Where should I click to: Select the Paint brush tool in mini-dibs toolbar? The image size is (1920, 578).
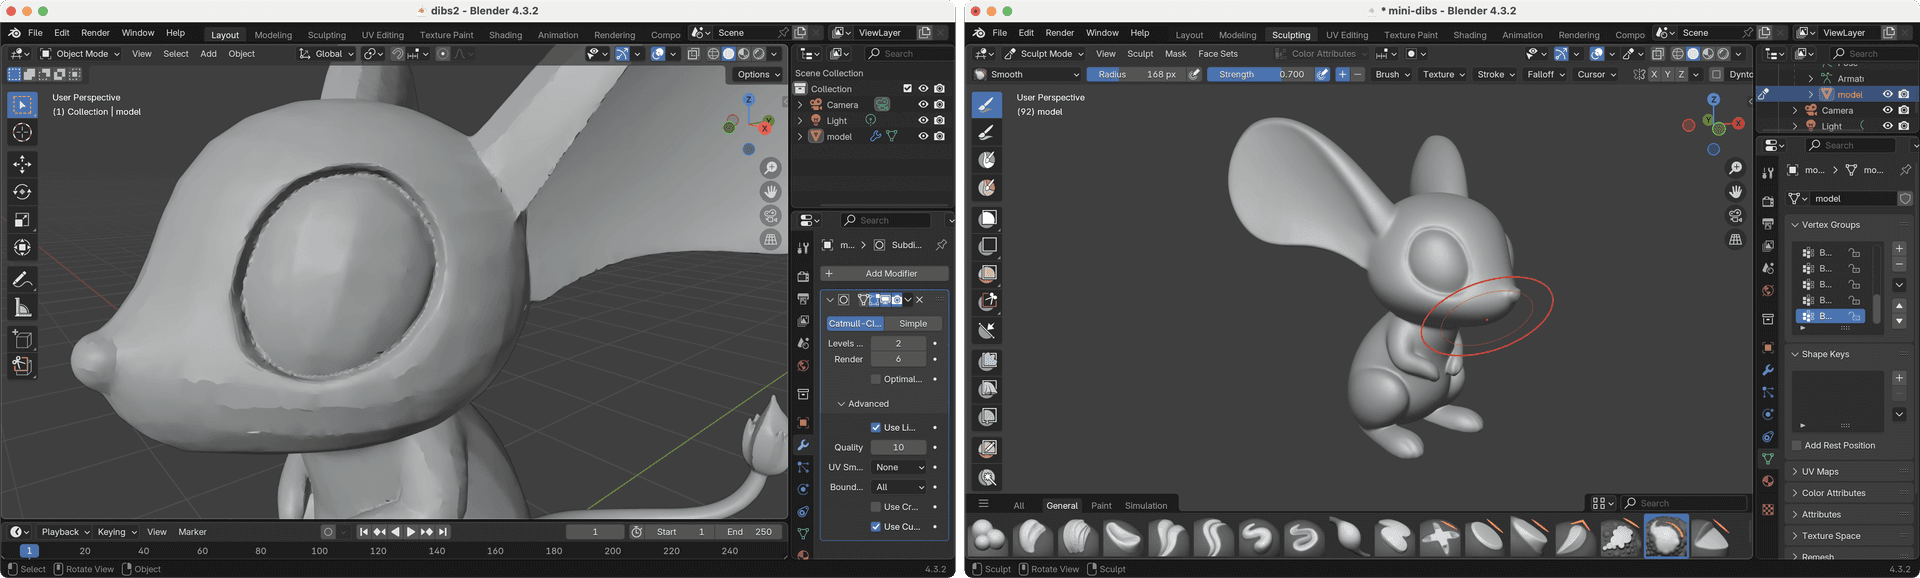pyautogui.click(x=987, y=132)
